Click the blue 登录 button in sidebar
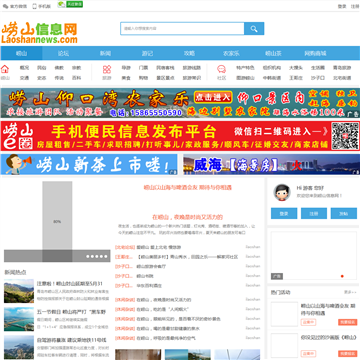This screenshot has height=360, width=360. (x=284, y=214)
